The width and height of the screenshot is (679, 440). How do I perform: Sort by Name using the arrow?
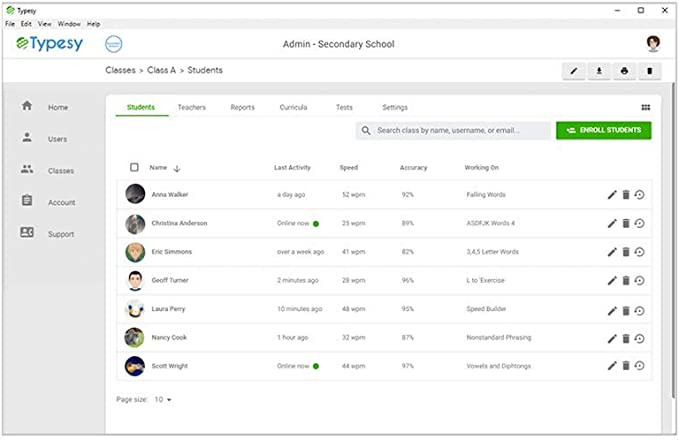(177, 168)
